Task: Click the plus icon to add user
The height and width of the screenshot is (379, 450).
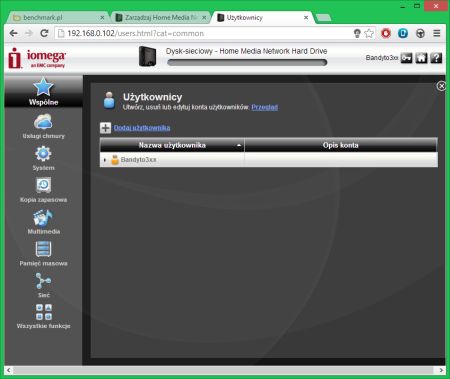Action: click(105, 128)
